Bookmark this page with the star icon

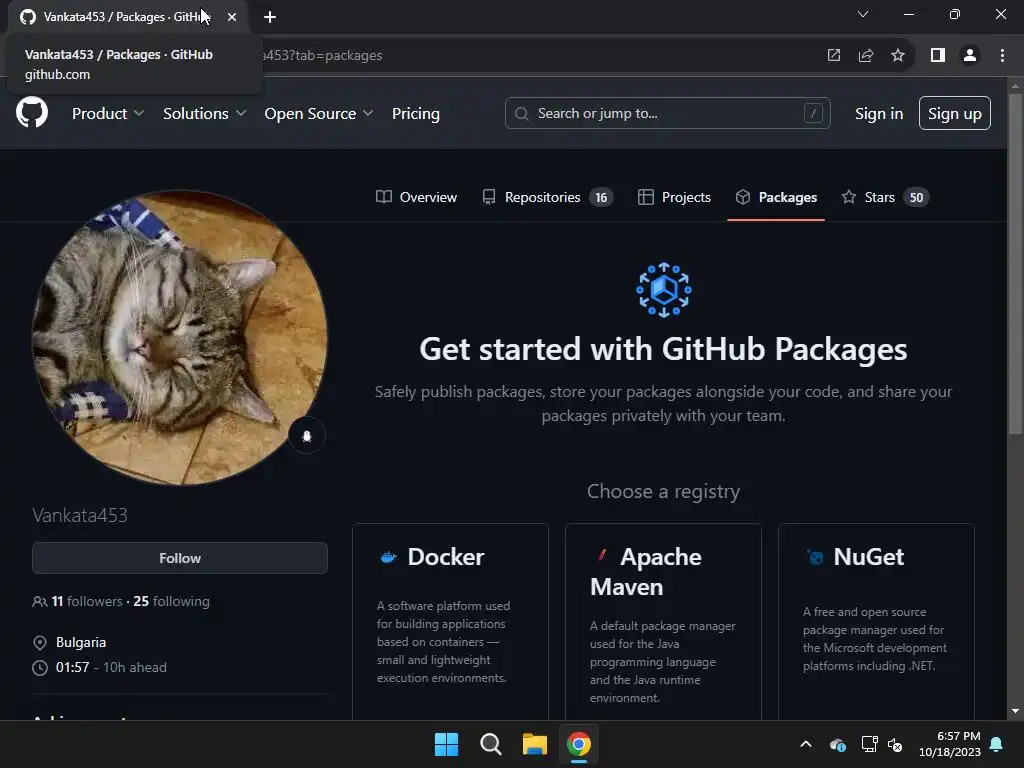(x=898, y=56)
